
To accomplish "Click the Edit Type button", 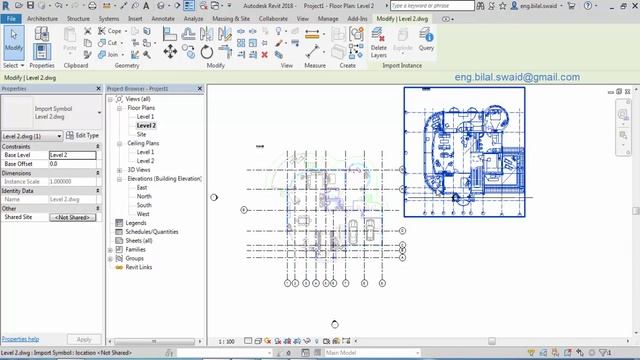I will pos(82,136).
